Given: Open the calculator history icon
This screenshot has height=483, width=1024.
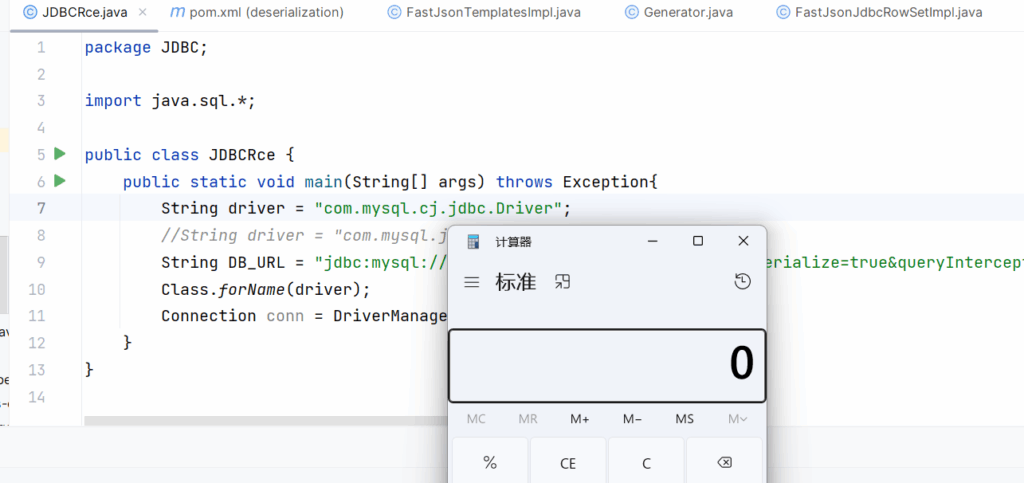Looking at the screenshot, I should point(742,283).
